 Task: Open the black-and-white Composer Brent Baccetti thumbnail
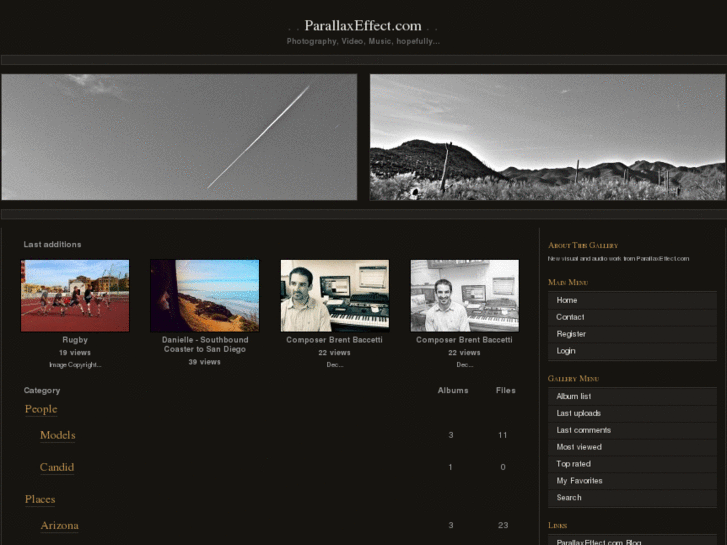point(465,295)
